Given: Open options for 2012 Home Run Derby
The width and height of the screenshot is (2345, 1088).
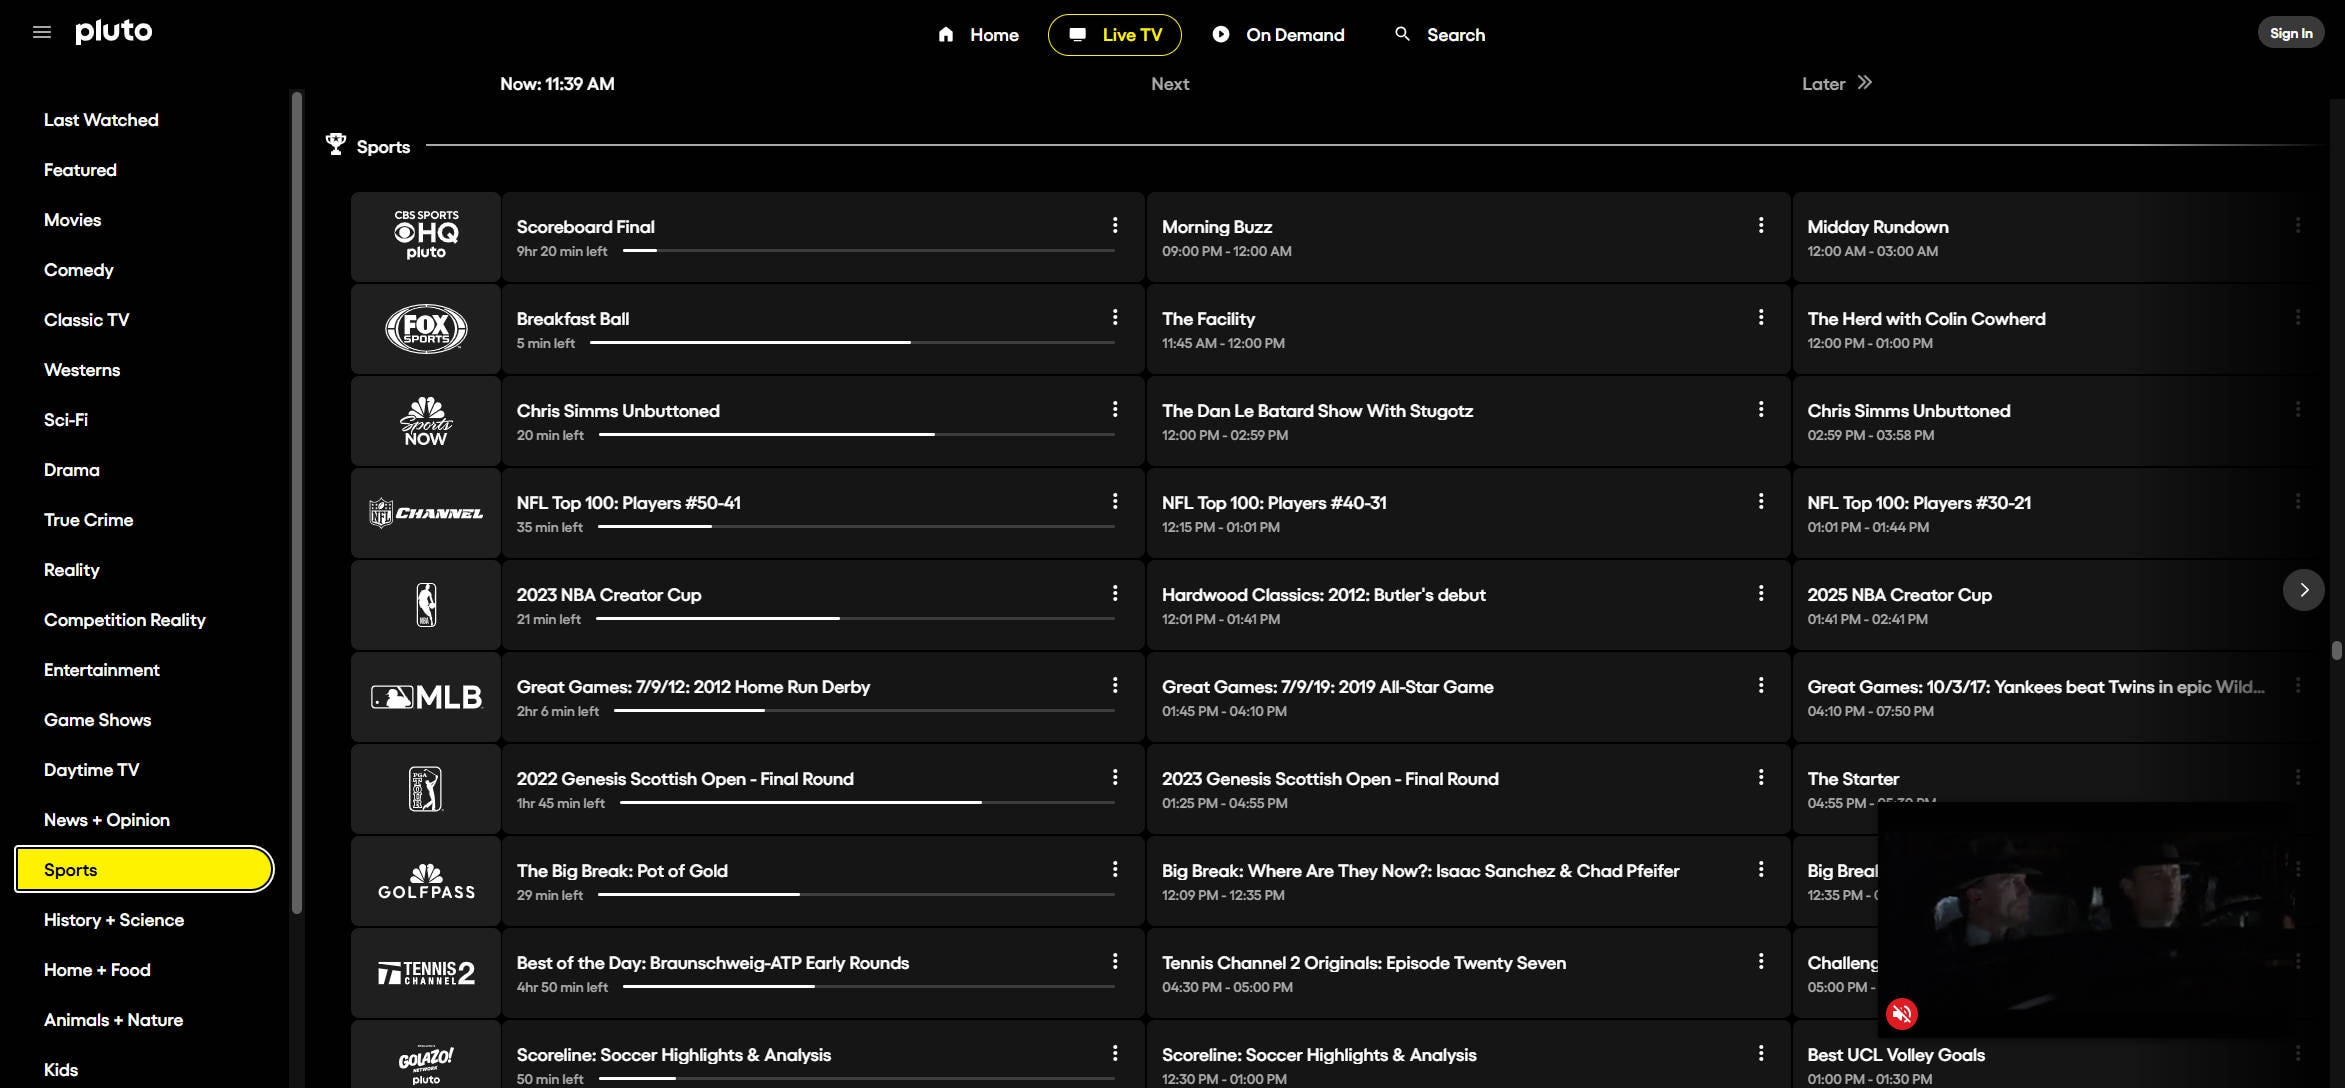Looking at the screenshot, I should tap(1115, 686).
